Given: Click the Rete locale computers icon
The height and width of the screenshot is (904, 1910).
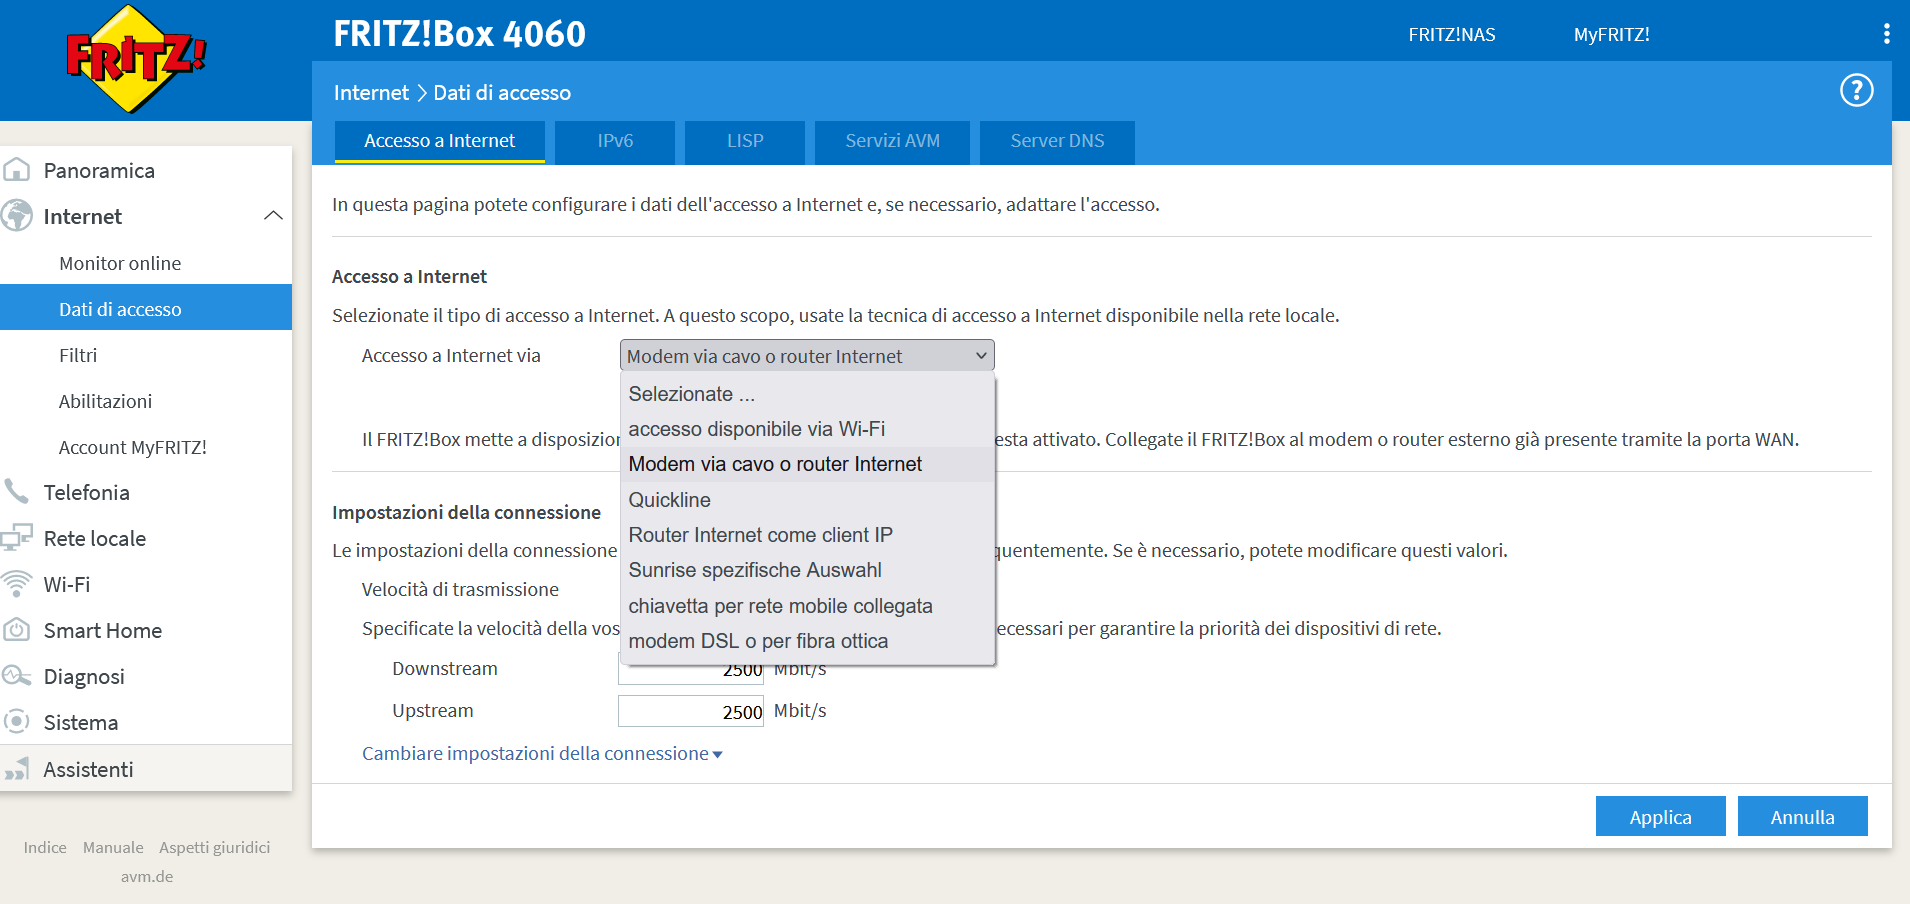Looking at the screenshot, I should click(16, 538).
